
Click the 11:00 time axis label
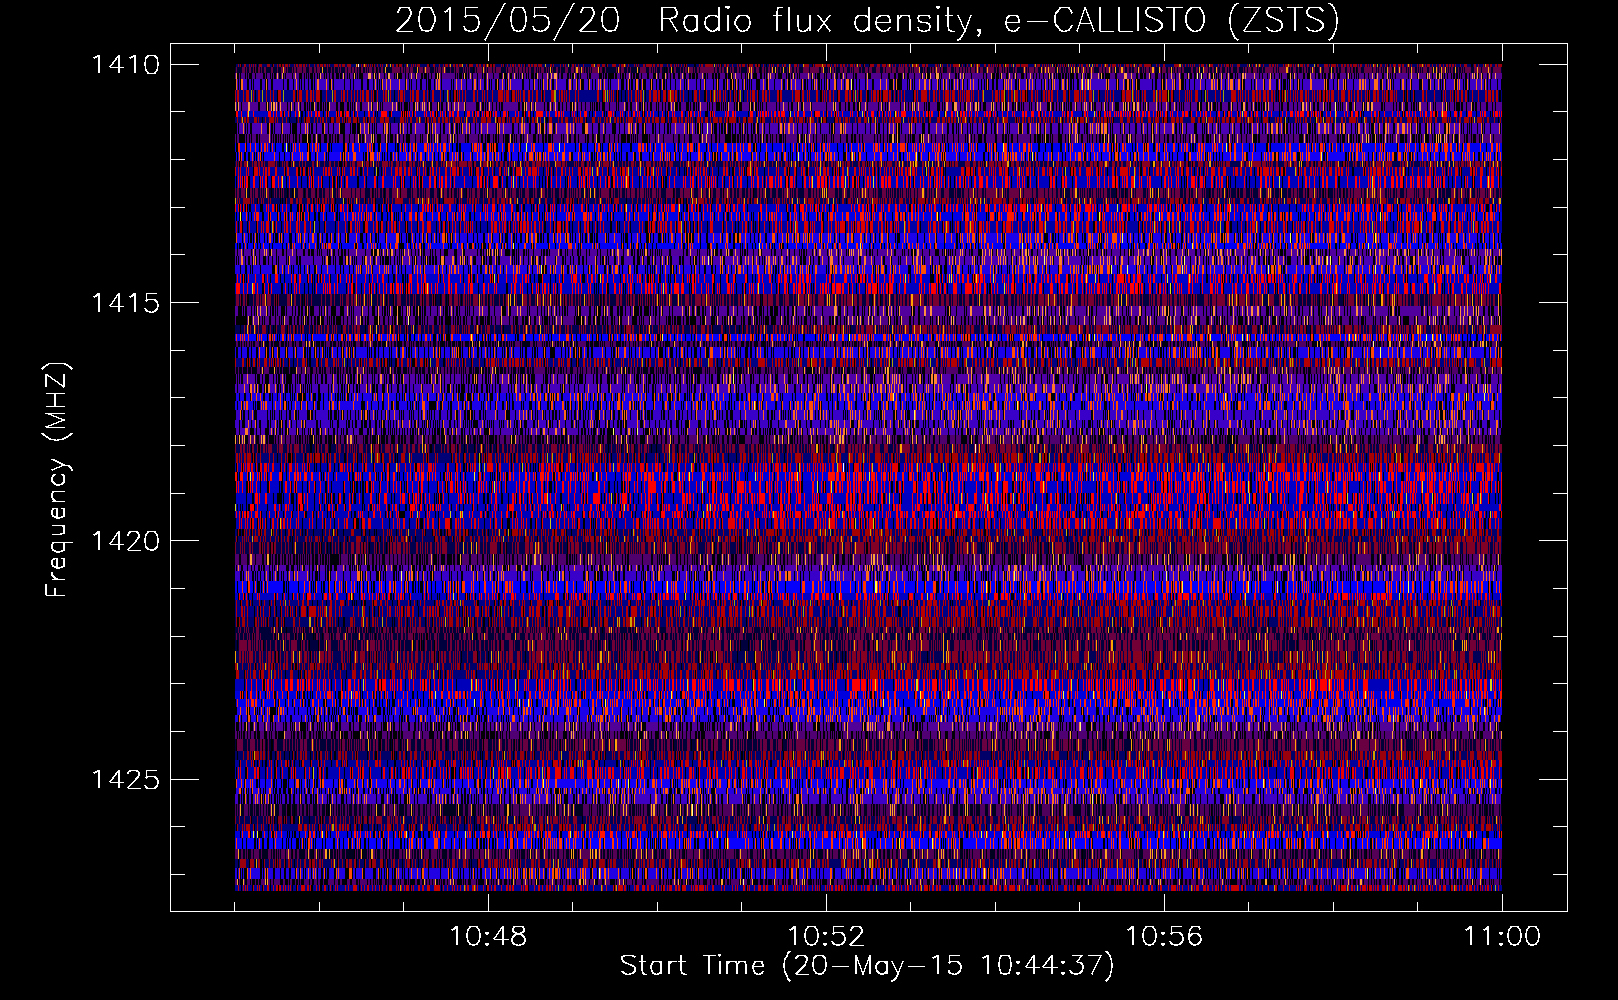pos(1502,937)
